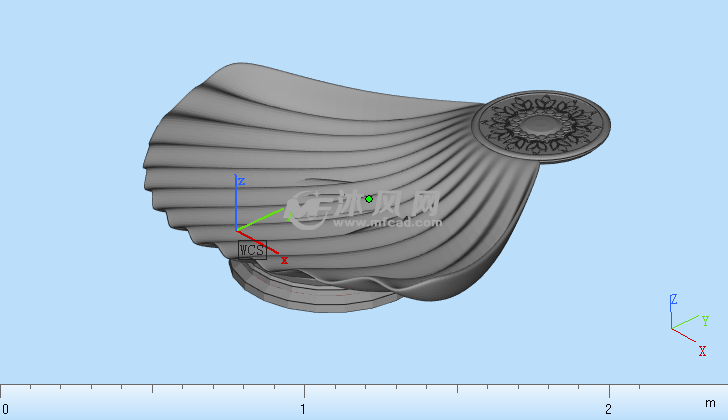Click the view triad origin corner

pos(673,328)
